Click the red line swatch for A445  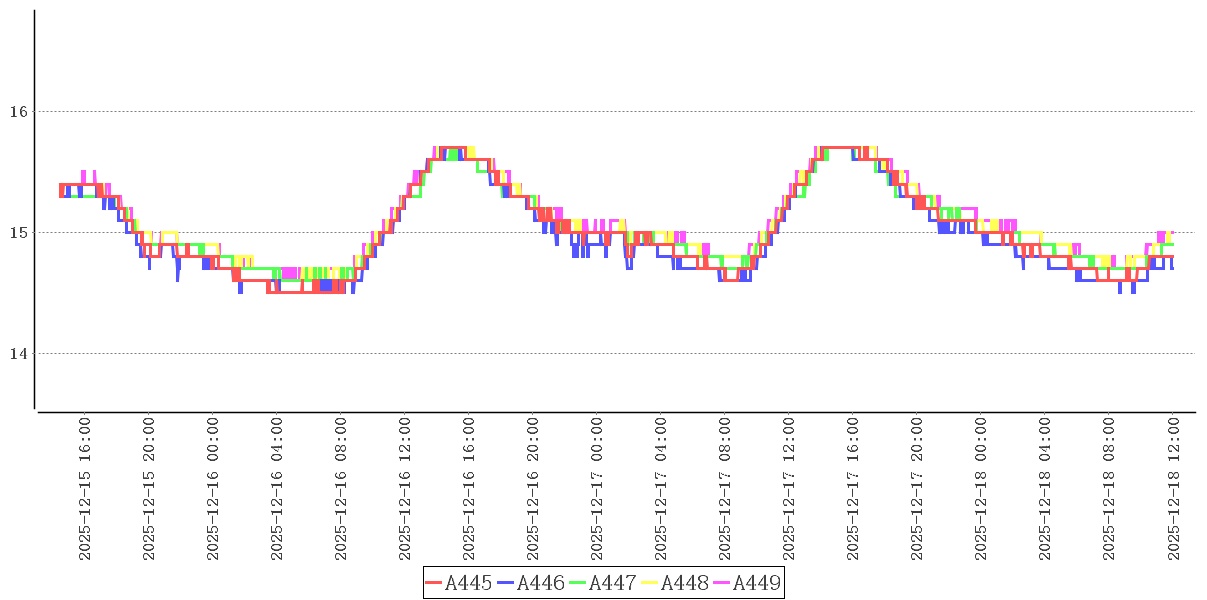coord(434,583)
